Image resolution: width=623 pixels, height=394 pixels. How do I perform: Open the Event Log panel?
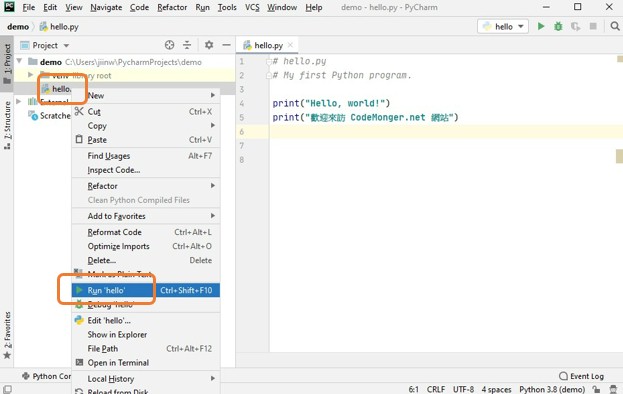pyautogui.click(x=581, y=376)
